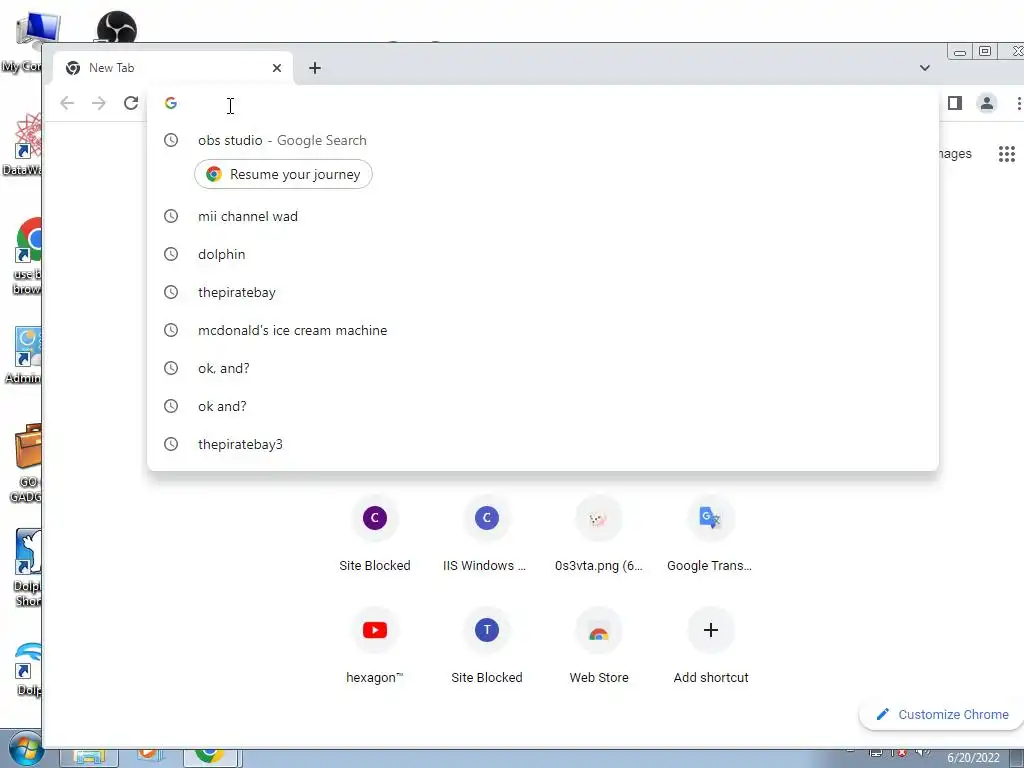Select the OBS Studio desktop icon
This screenshot has width=1024, height=768.
(117, 27)
